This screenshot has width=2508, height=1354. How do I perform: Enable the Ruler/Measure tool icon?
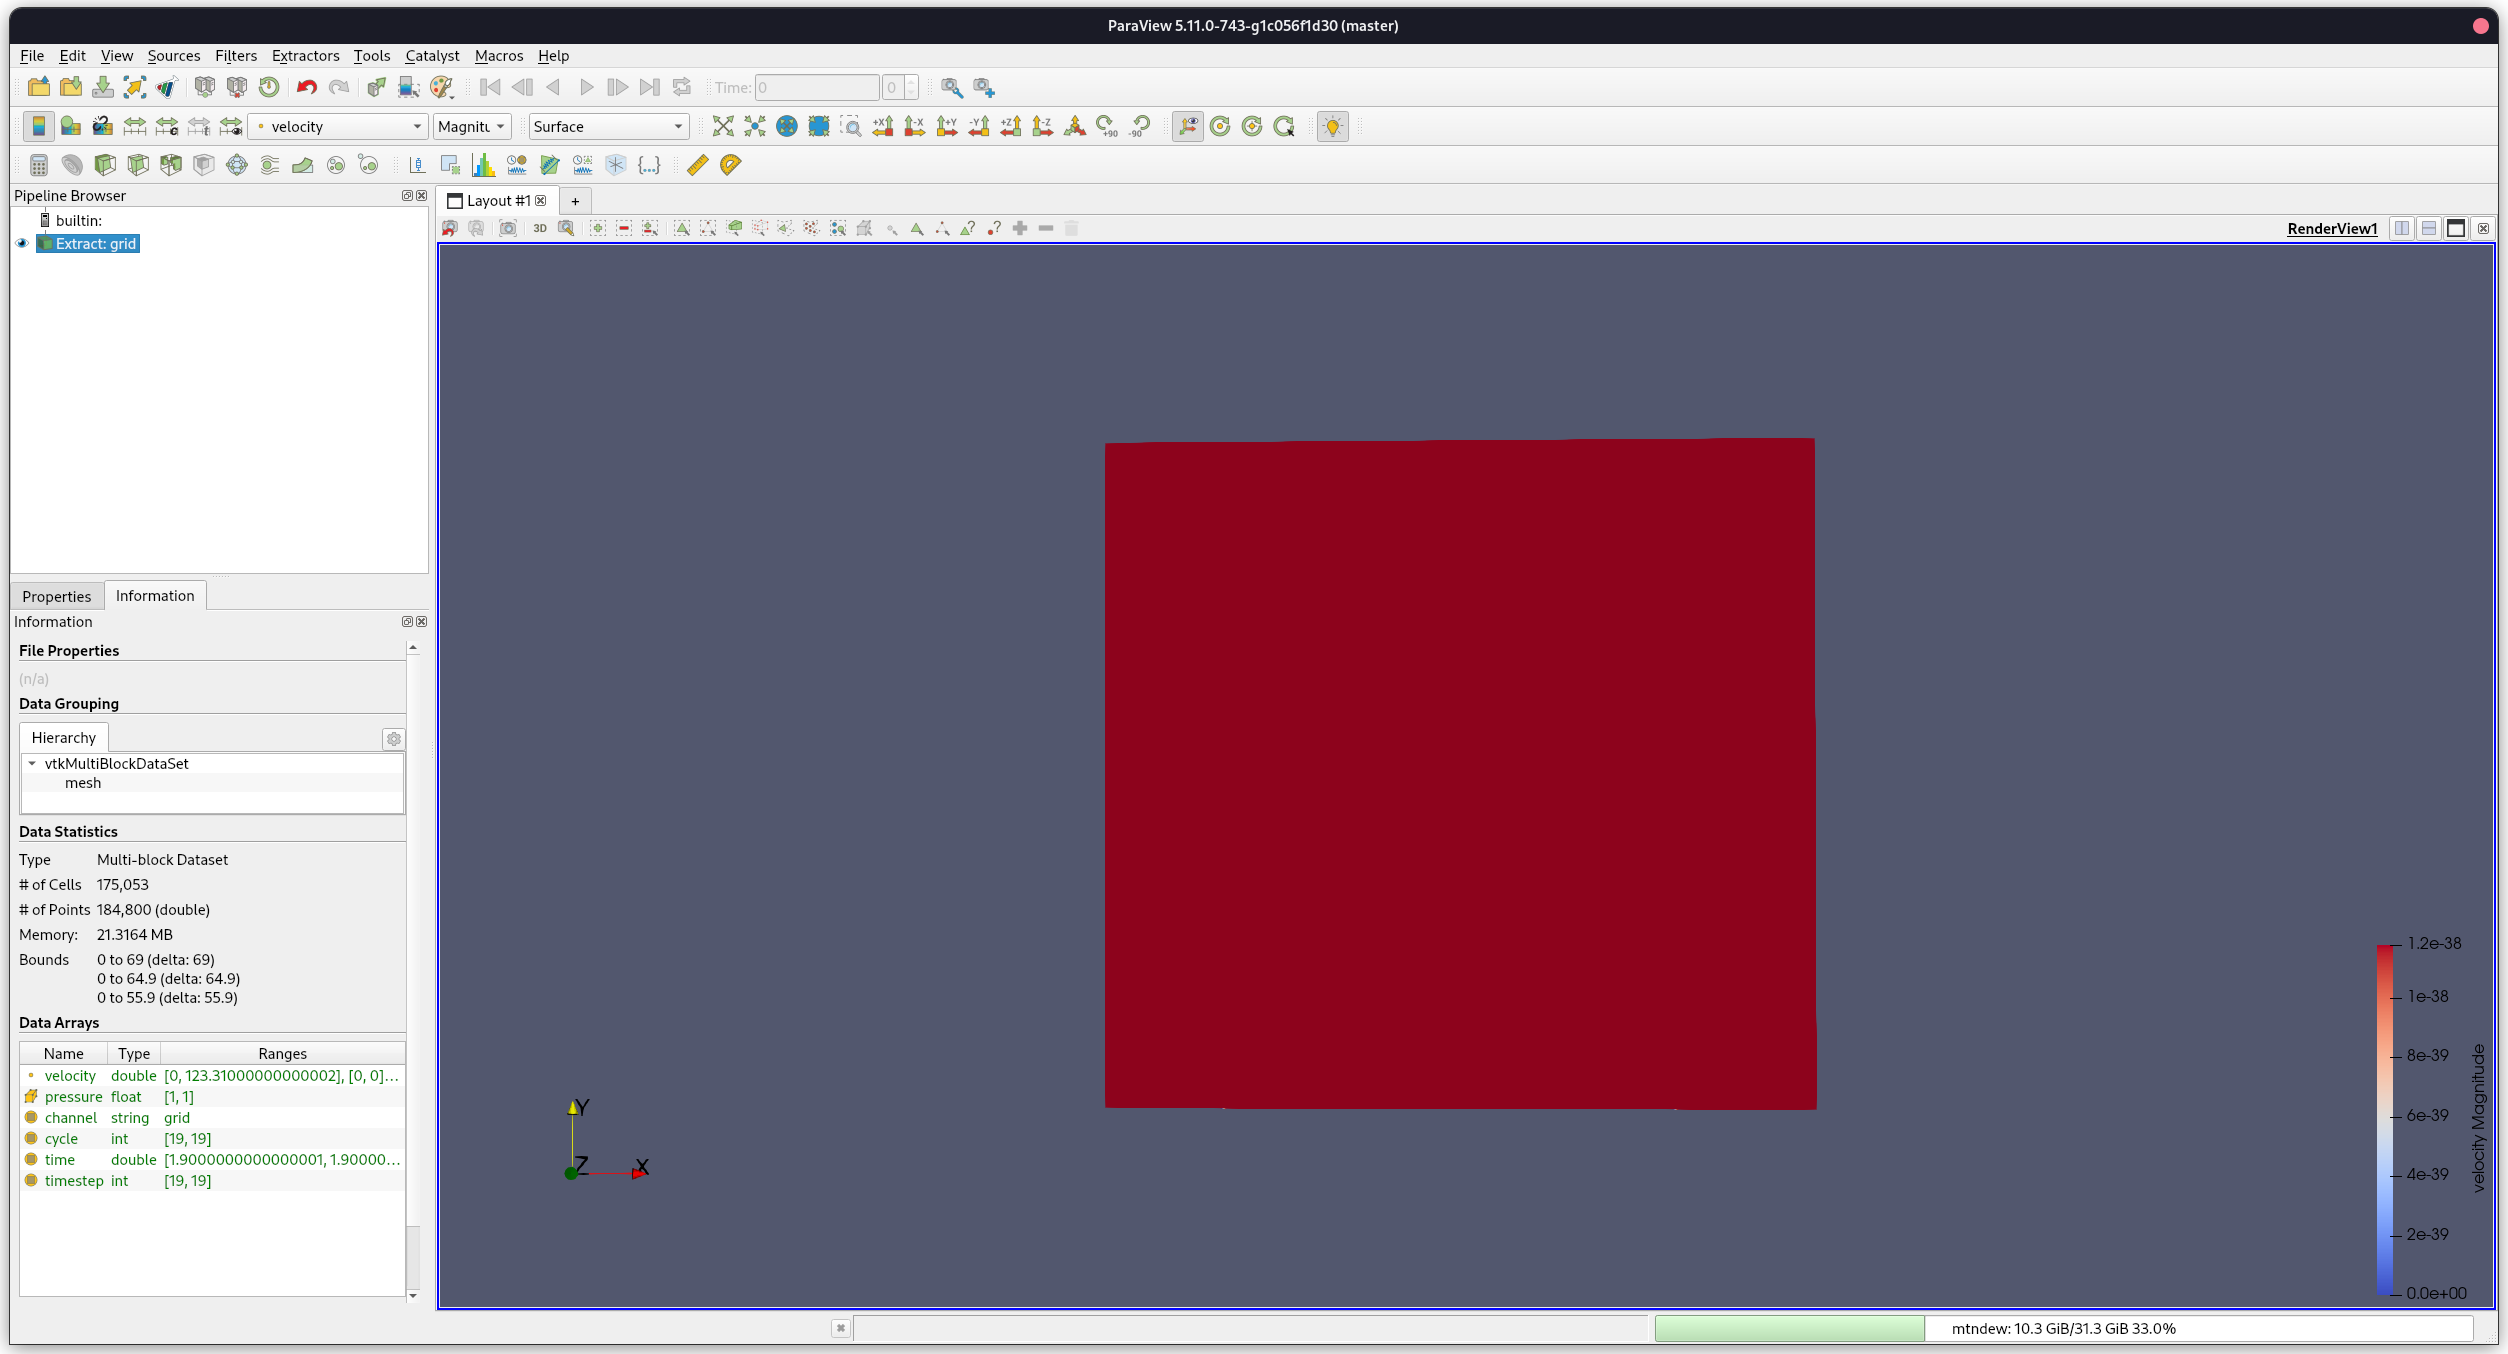pyautogui.click(x=699, y=163)
